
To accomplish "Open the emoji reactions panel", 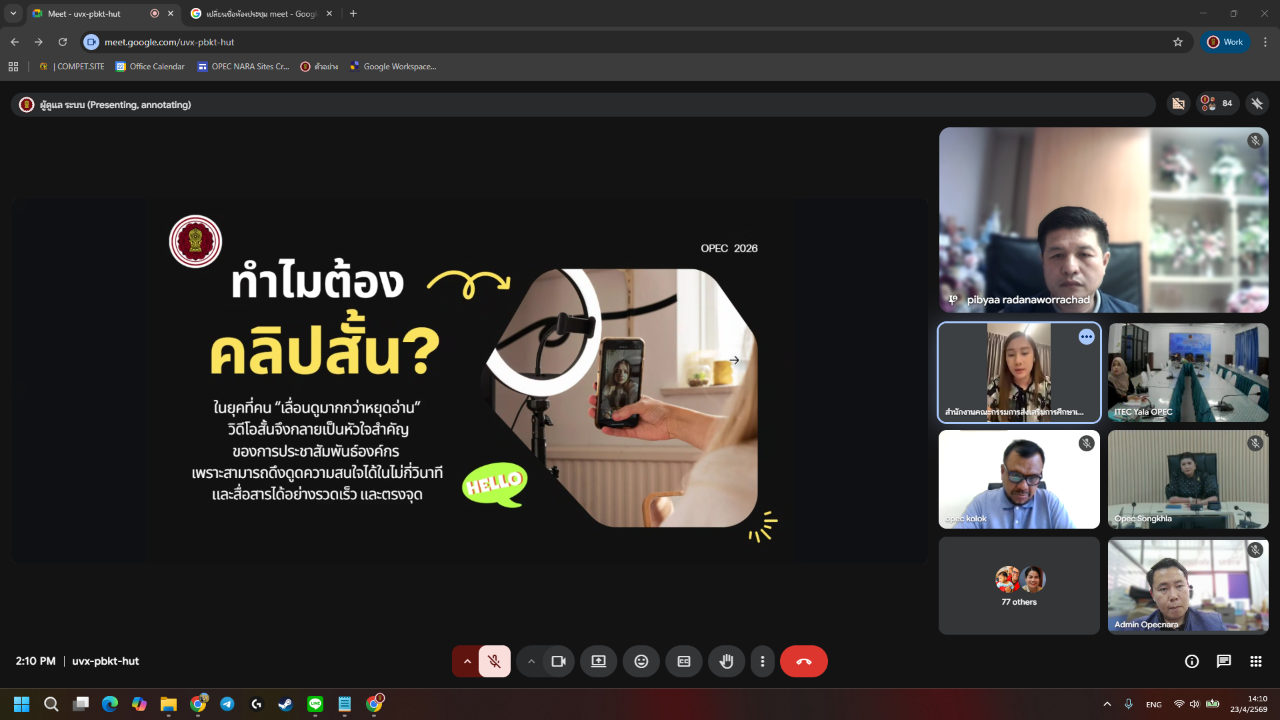I will pyautogui.click(x=641, y=661).
